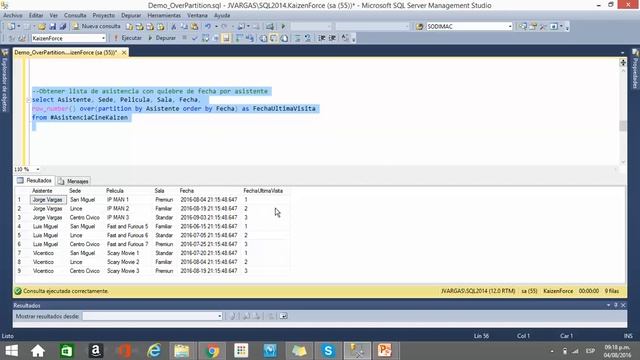
Task: Open the Undo history dropdown arrow
Action: 216,27
